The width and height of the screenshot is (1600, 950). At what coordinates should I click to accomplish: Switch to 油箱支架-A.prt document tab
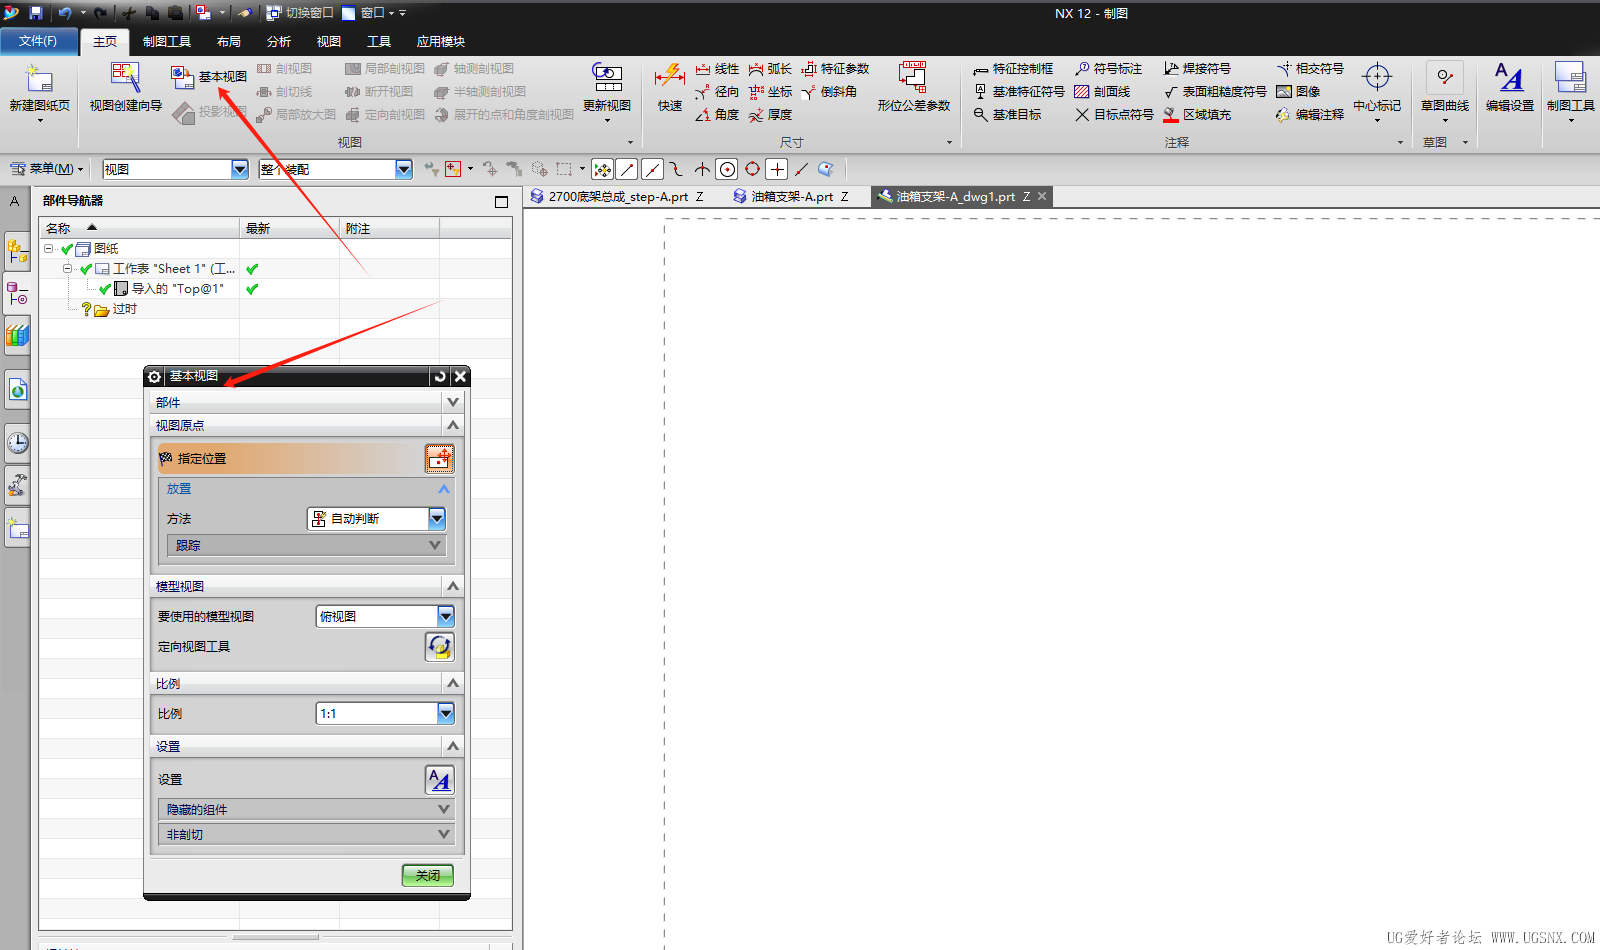tap(791, 197)
